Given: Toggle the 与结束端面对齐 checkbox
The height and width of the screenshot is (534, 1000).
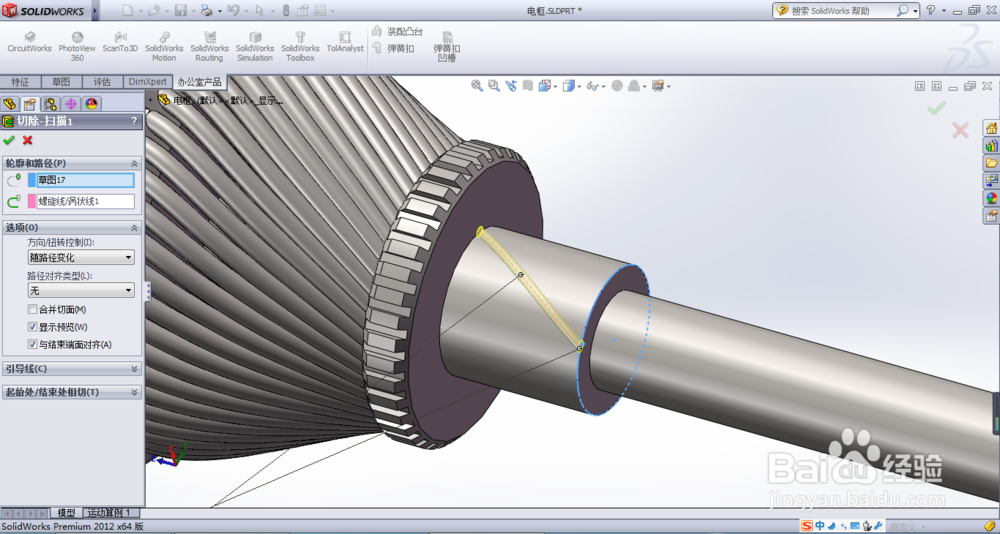Looking at the screenshot, I should point(33,345).
